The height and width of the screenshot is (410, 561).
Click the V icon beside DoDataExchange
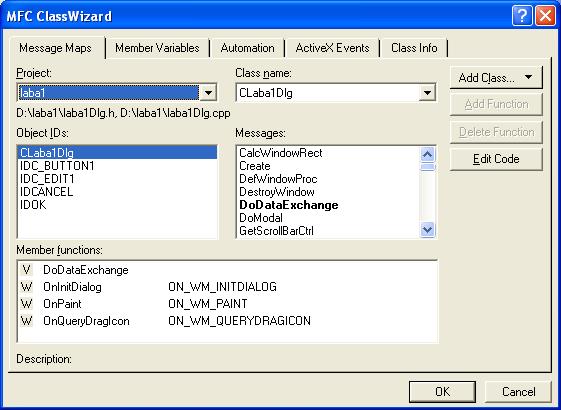(x=26, y=270)
